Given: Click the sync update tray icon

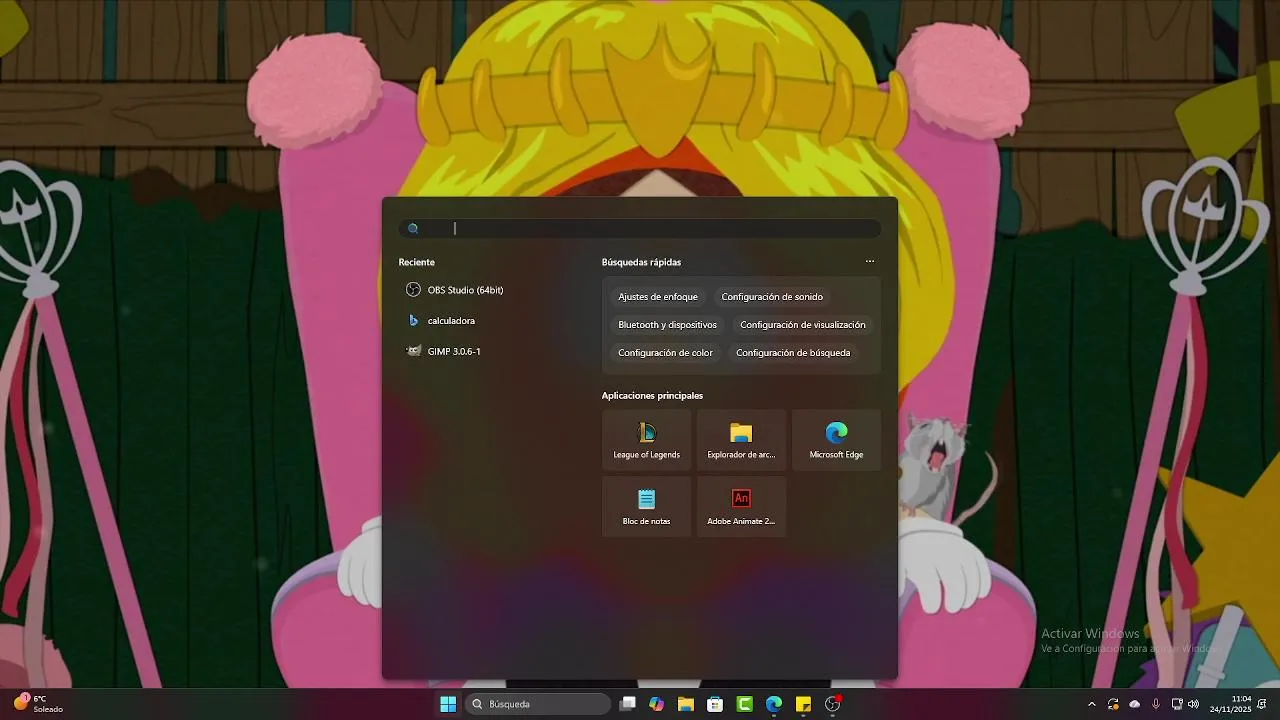Looking at the screenshot, I should pyautogui.click(x=1113, y=704).
